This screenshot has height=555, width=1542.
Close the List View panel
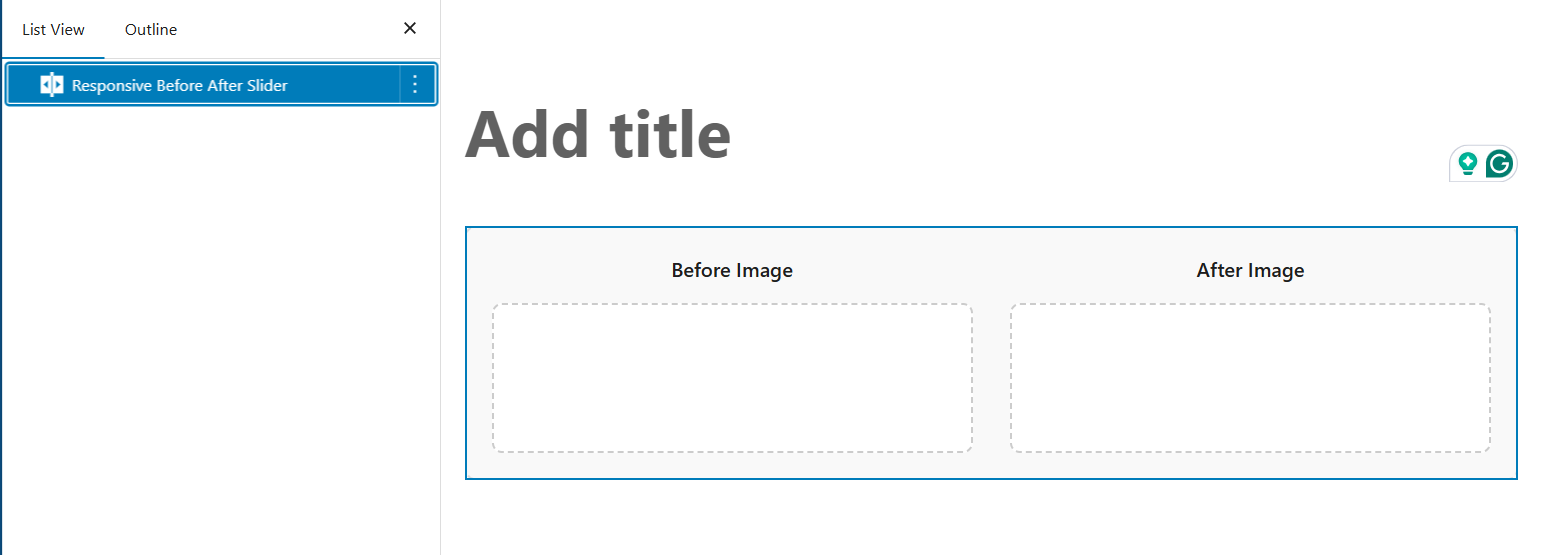pos(409,29)
